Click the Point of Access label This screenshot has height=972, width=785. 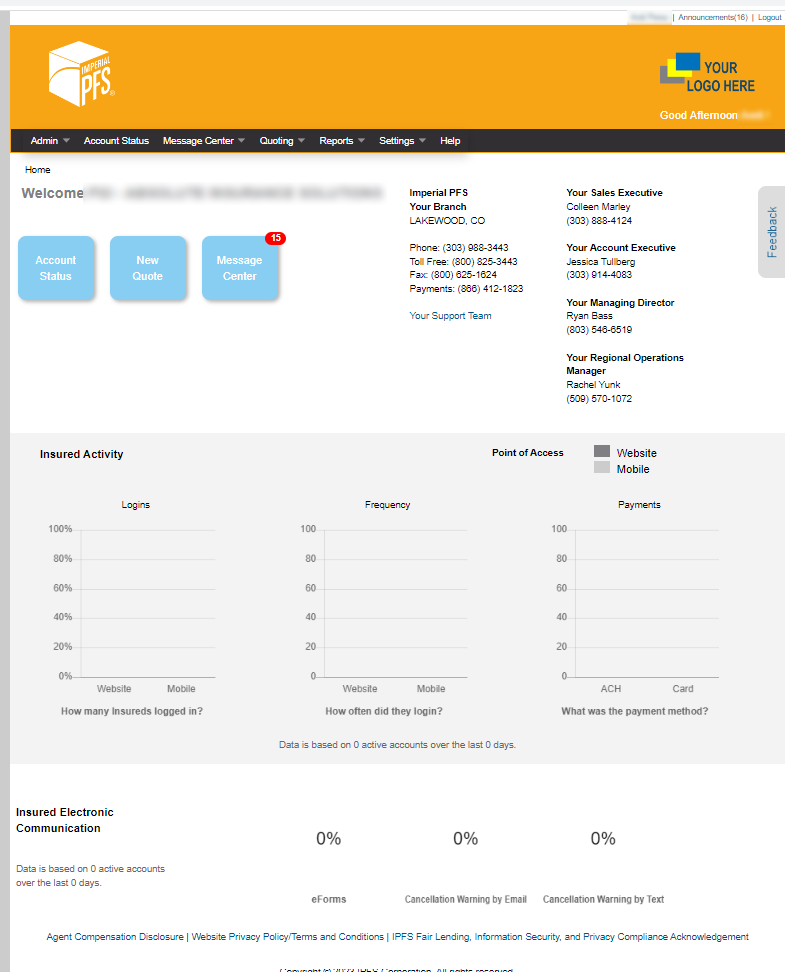pos(528,453)
